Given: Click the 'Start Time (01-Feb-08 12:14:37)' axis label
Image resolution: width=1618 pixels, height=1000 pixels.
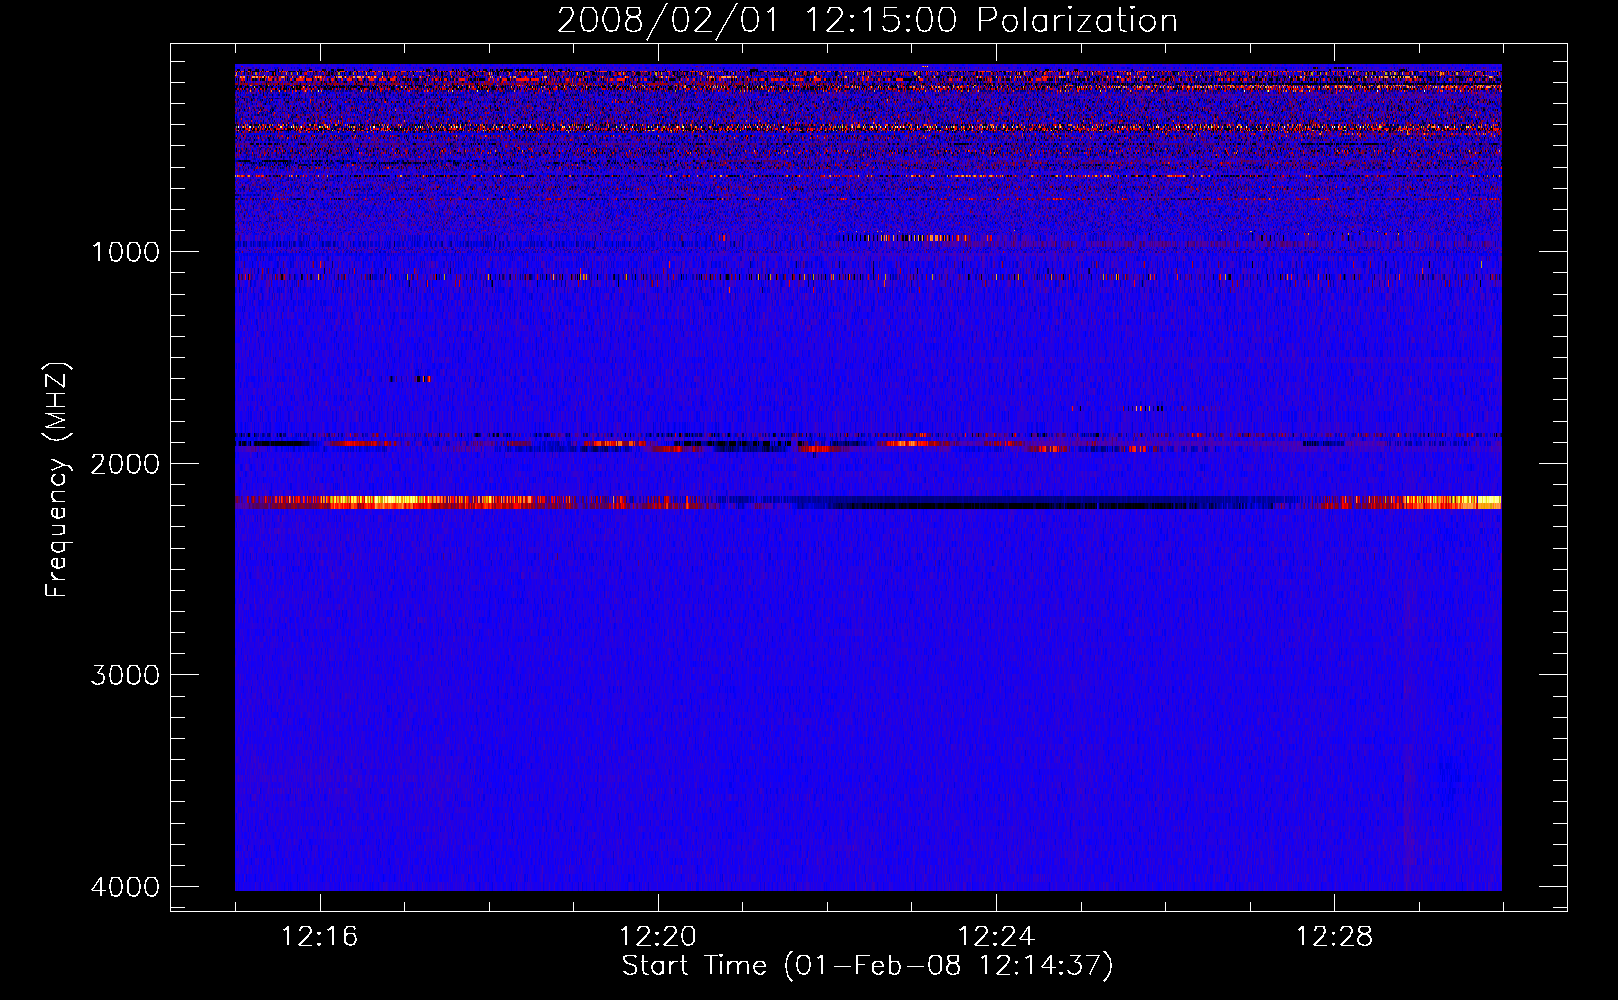Looking at the screenshot, I should click(867, 966).
